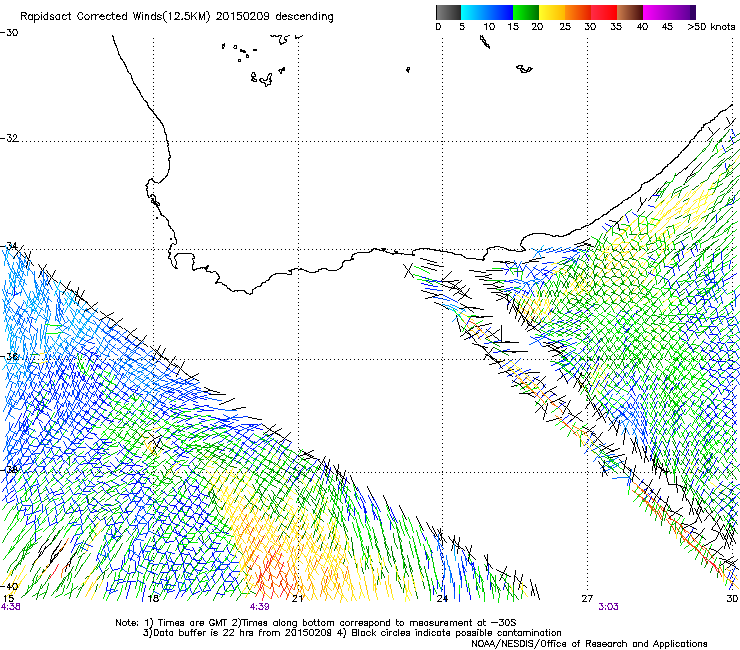Click the purple '4:39' pass time
This screenshot has width=740, height=650.
click(x=260, y=607)
